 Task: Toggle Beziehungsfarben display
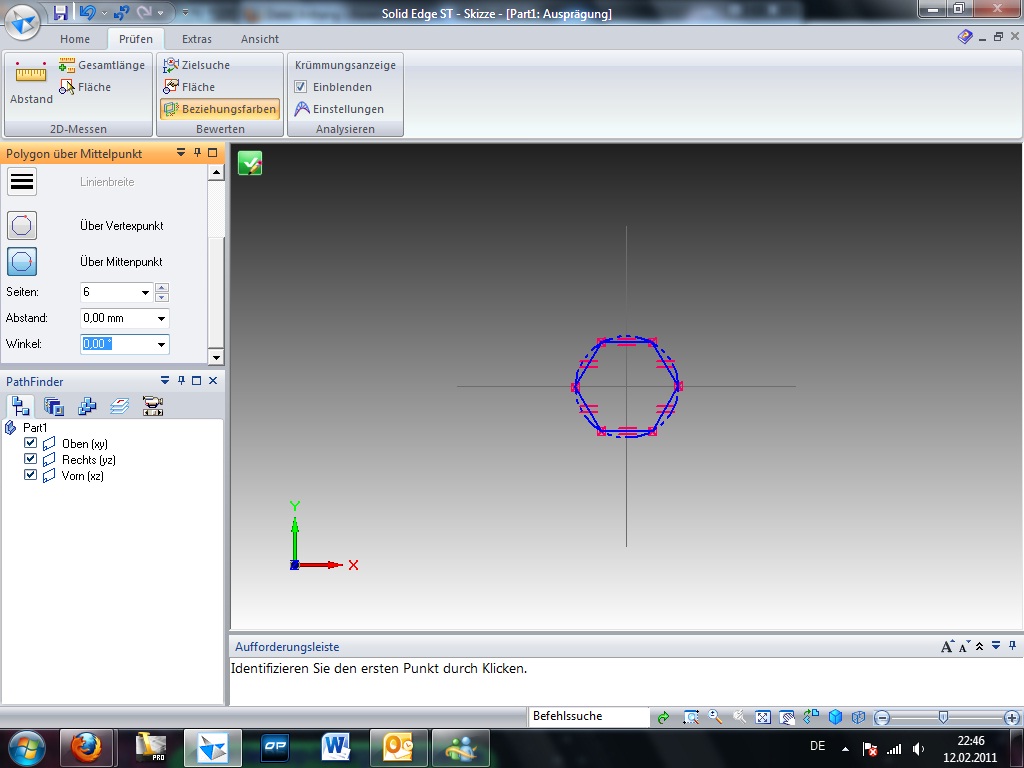click(x=219, y=109)
